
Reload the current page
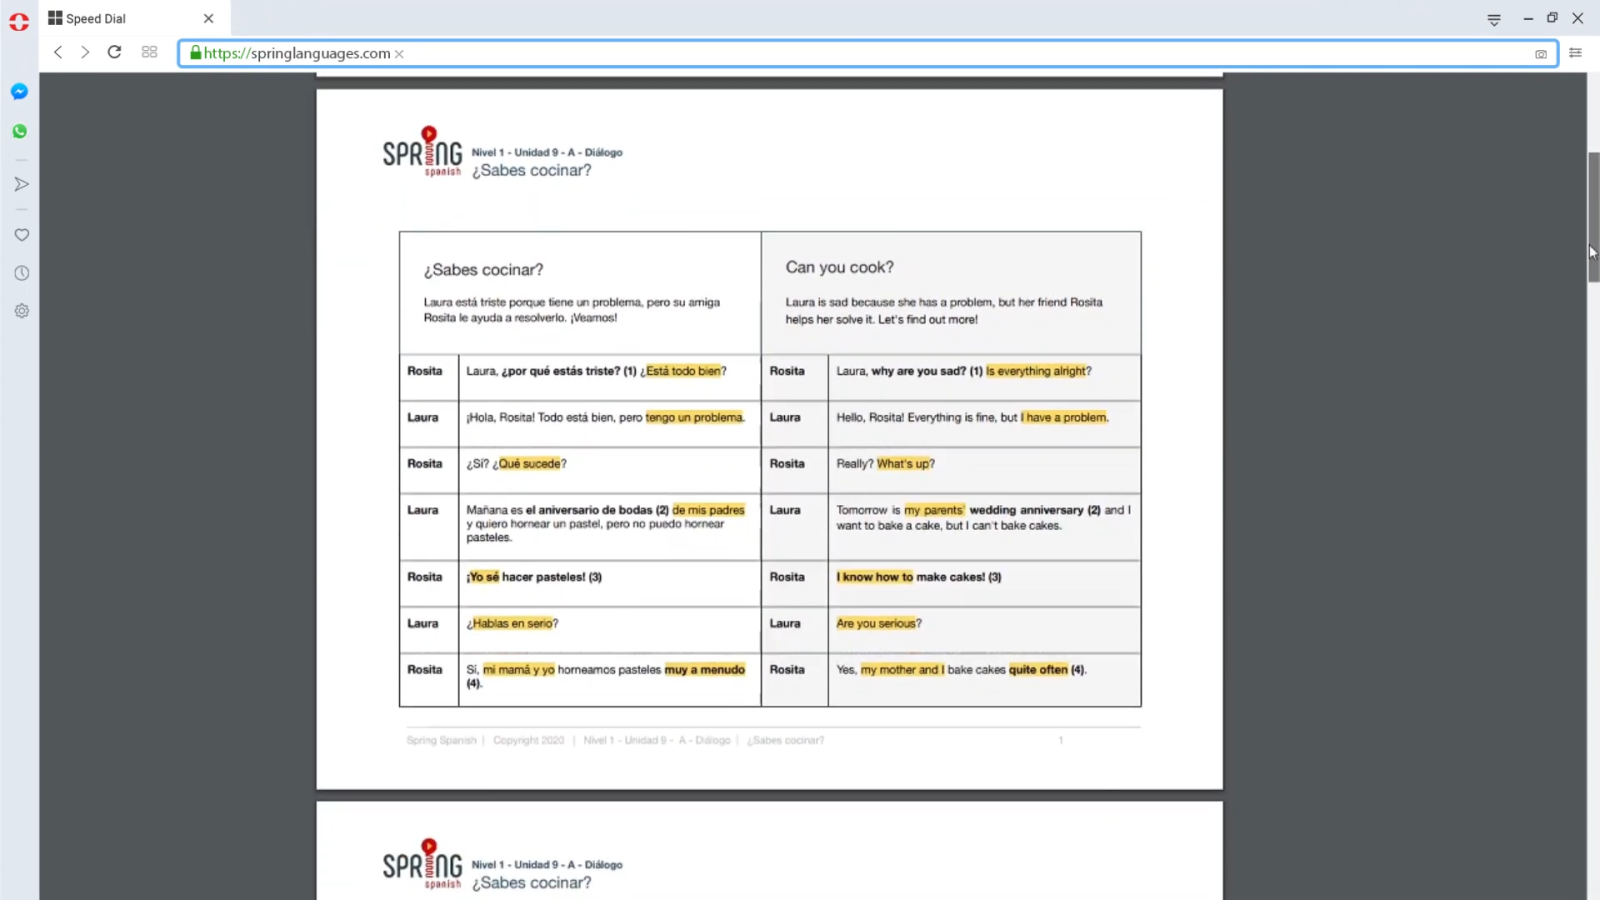point(115,52)
